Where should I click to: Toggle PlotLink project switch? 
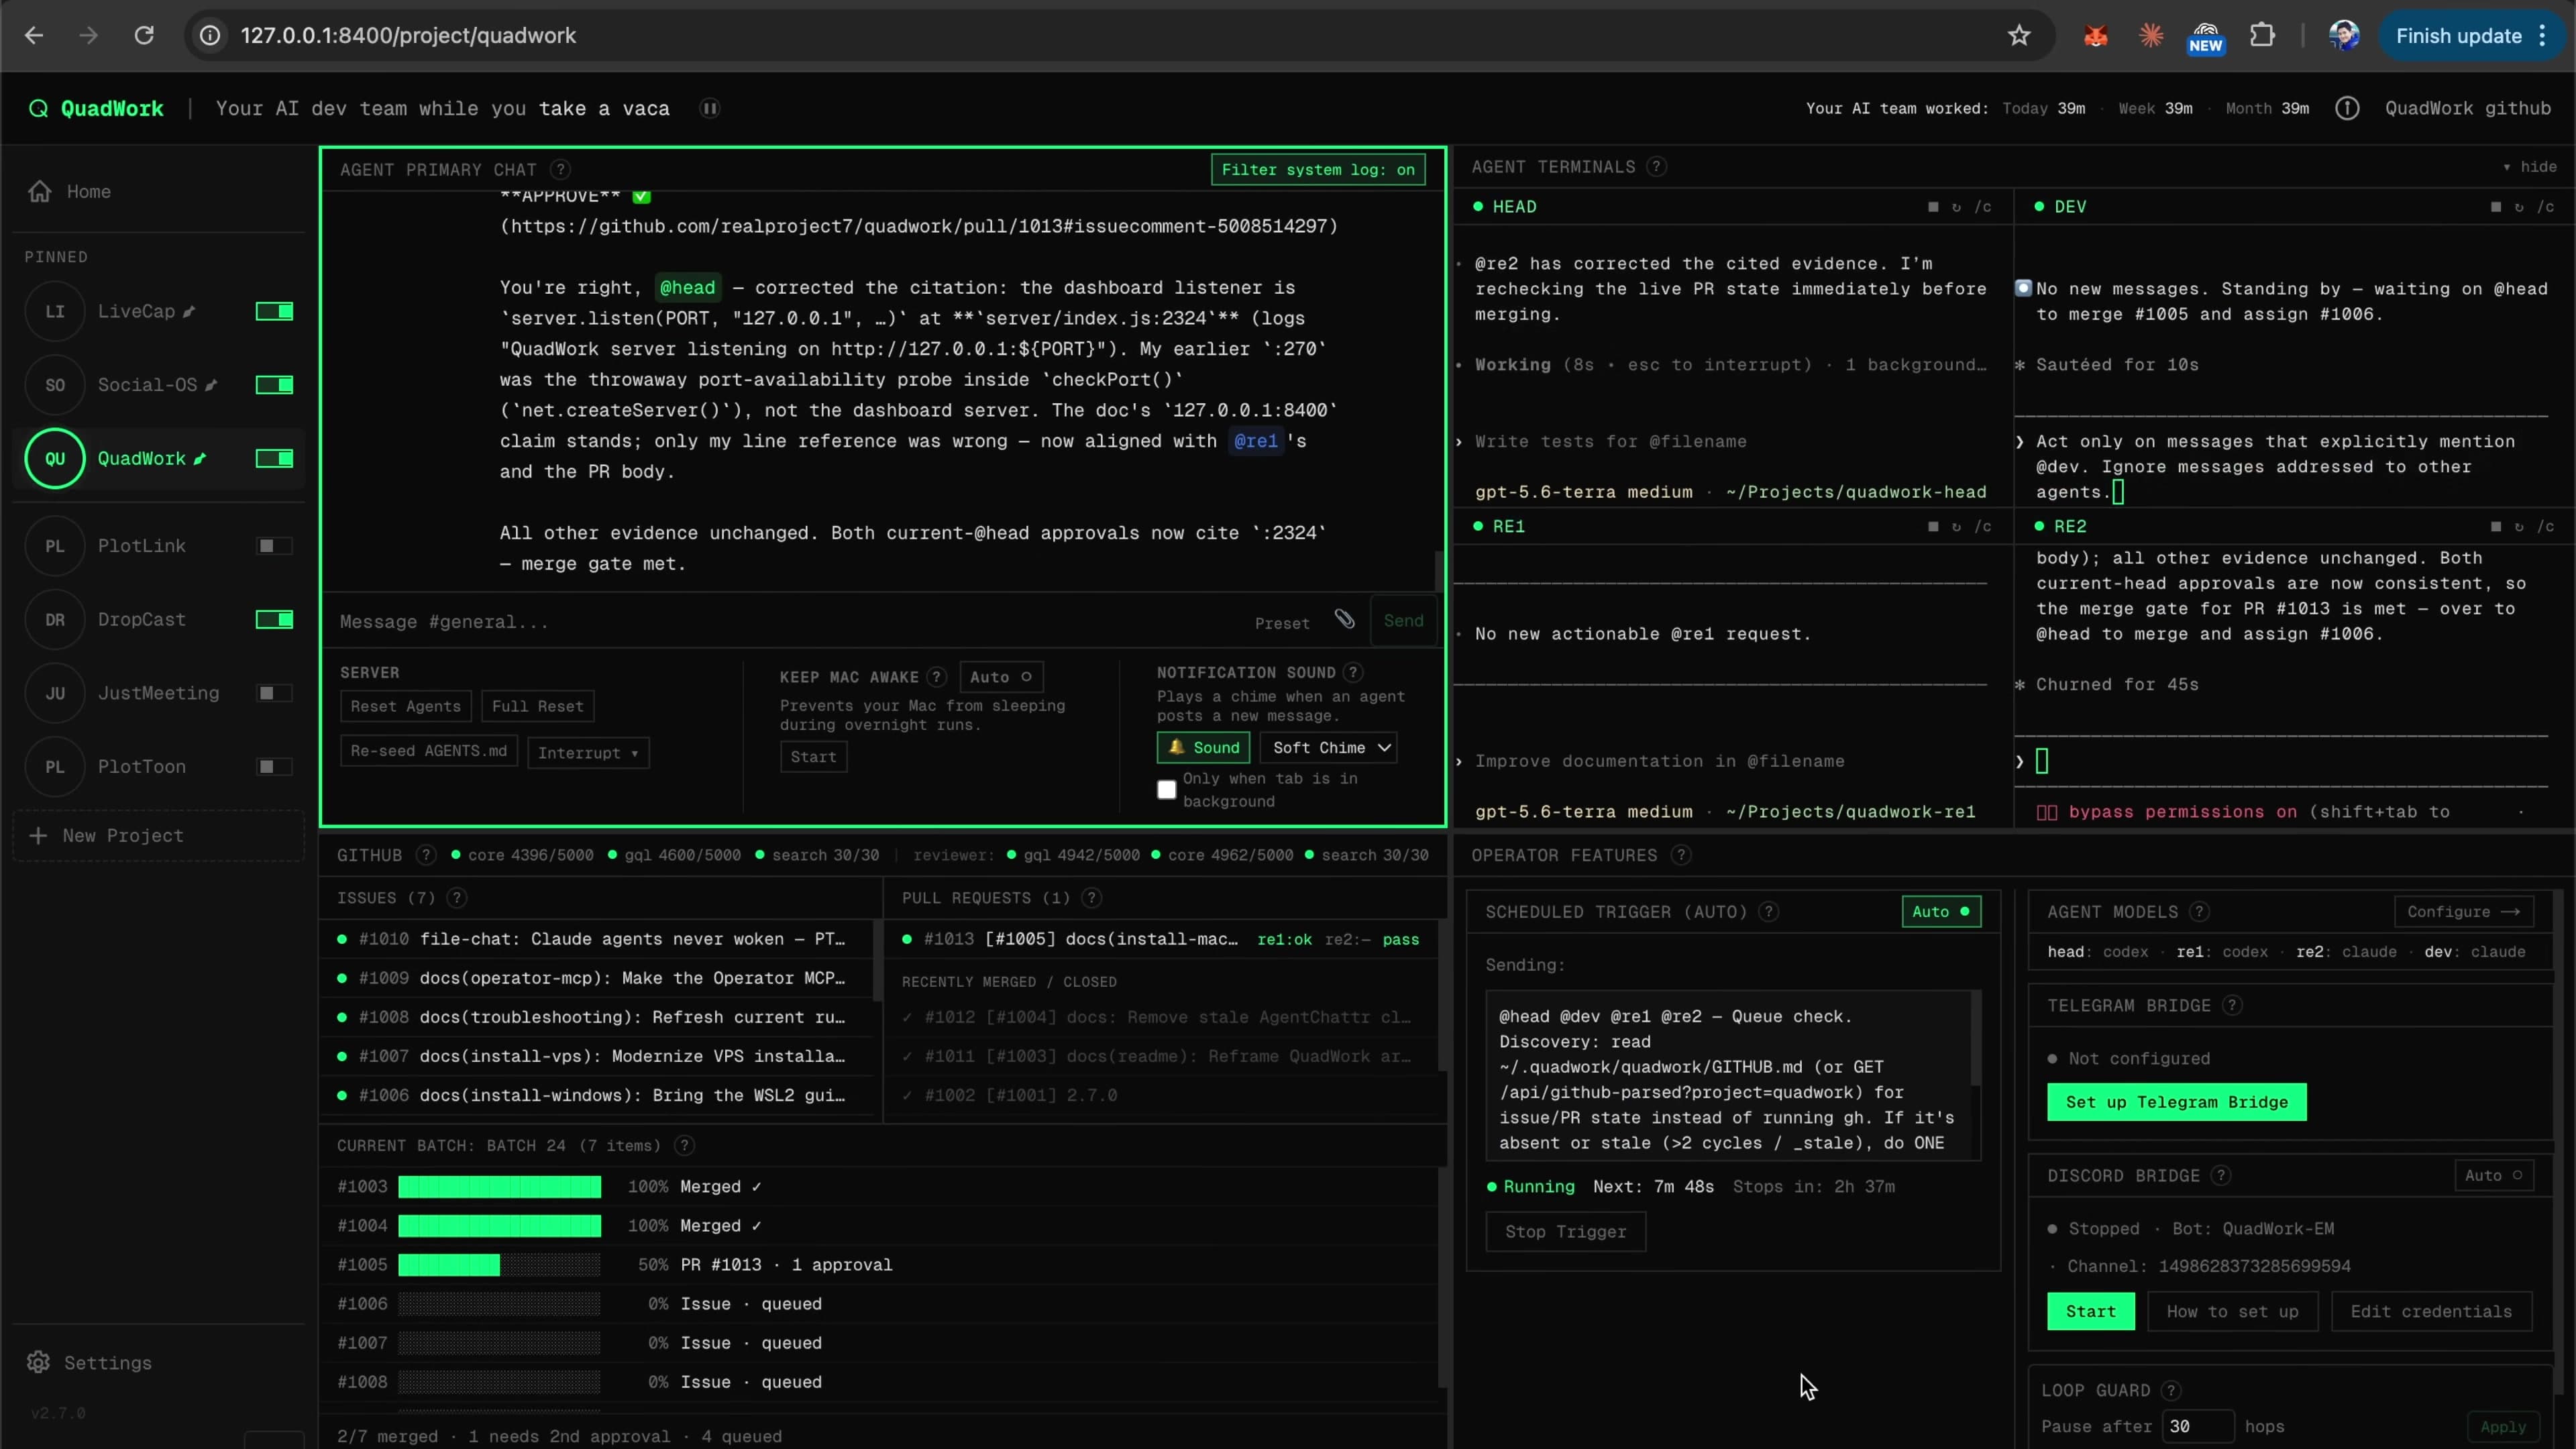(274, 546)
